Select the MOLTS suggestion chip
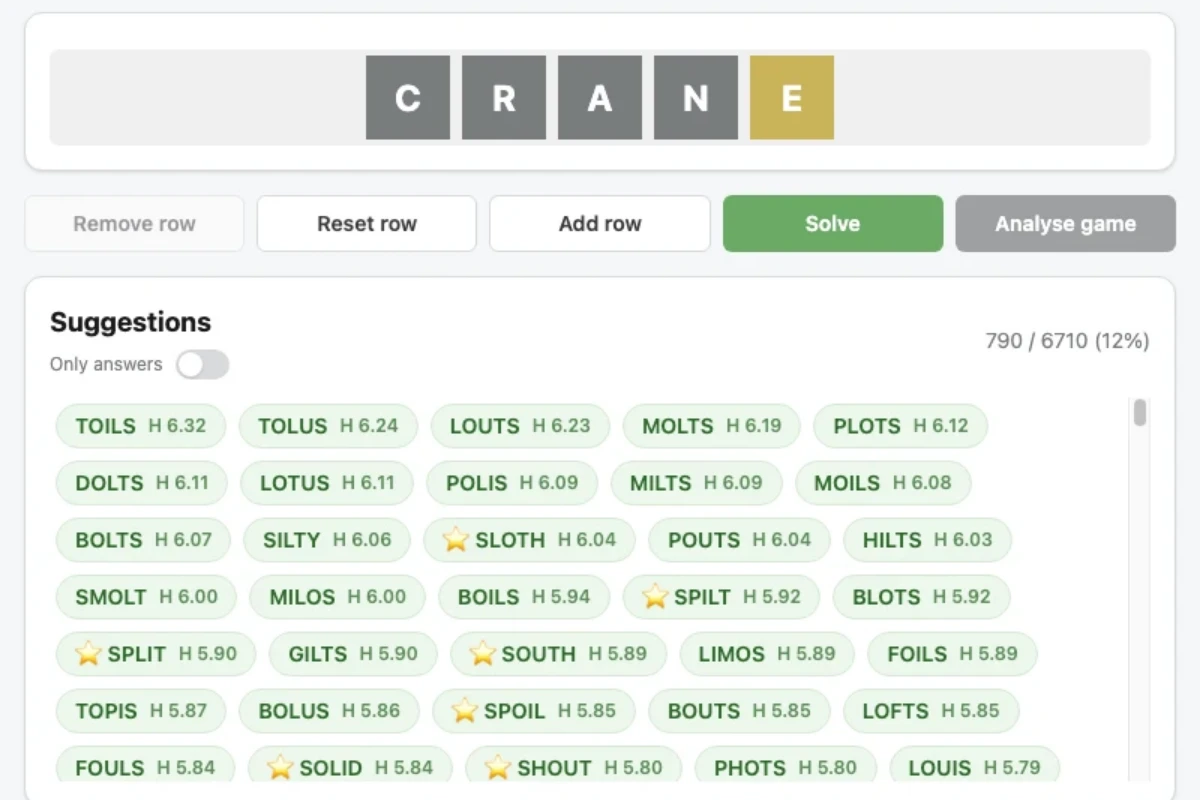 tap(711, 426)
